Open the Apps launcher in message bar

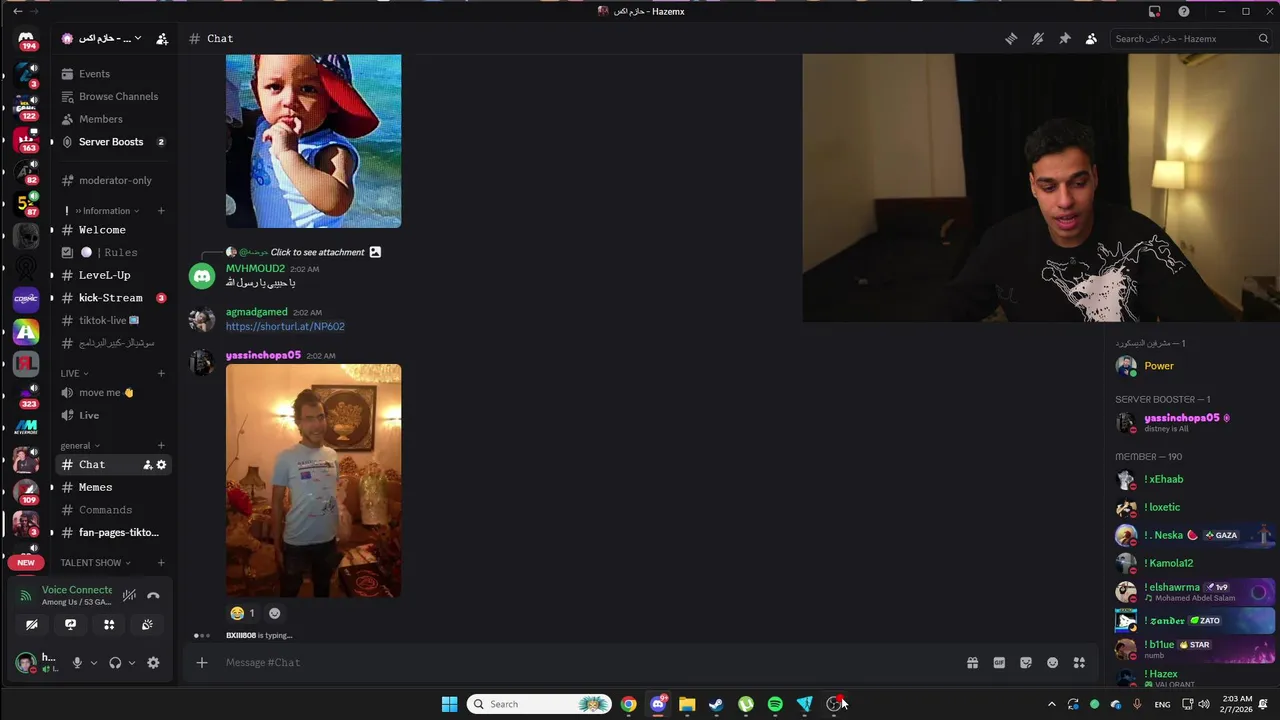1079,663
